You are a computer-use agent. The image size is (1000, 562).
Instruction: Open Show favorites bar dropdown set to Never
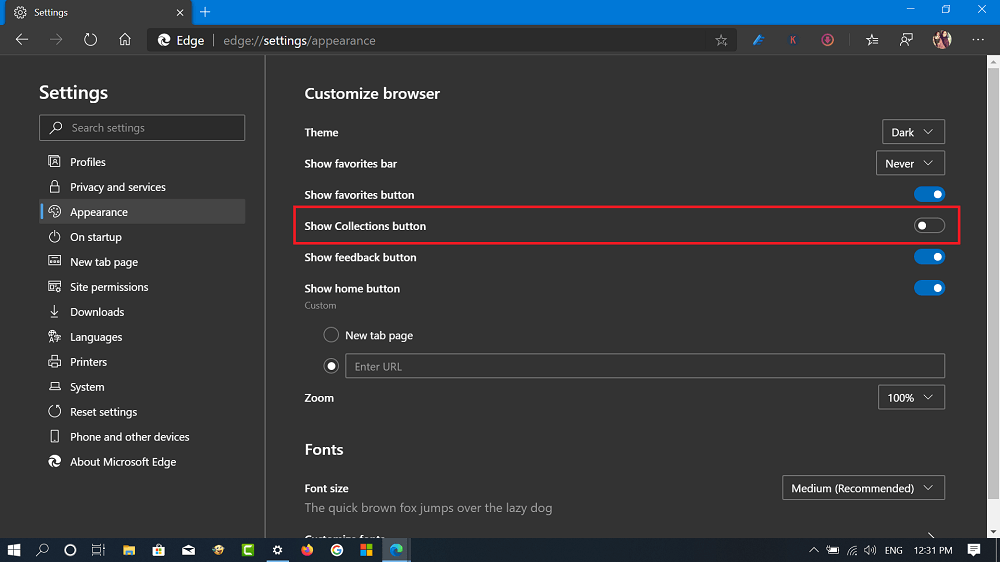(x=910, y=163)
